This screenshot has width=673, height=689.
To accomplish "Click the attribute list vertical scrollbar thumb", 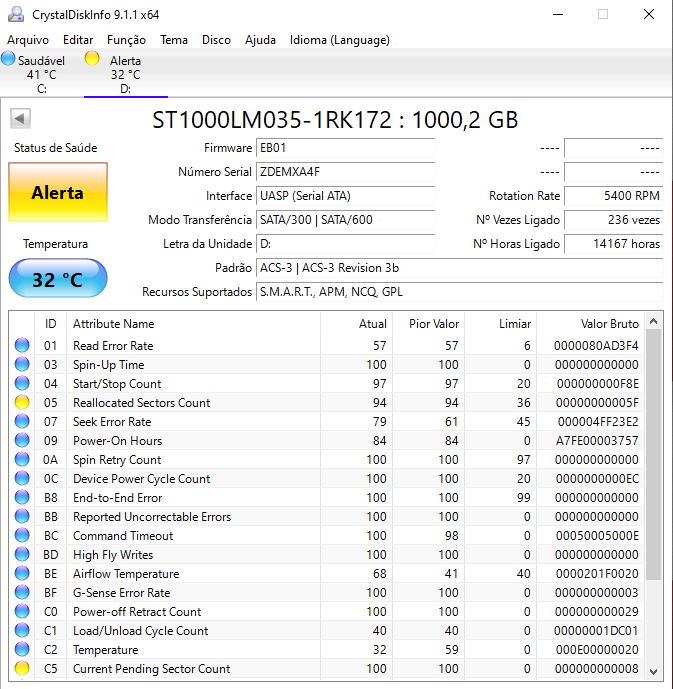I will coord(654,455).
